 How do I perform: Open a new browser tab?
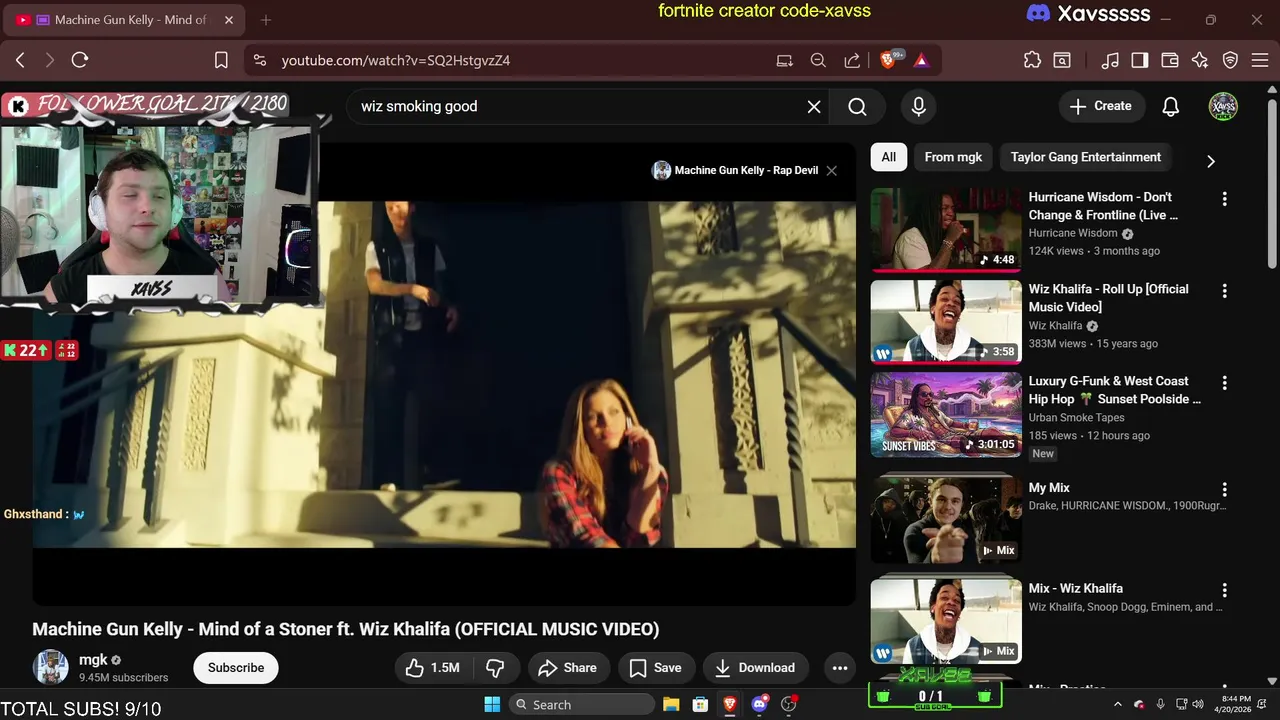pos(266,20)
